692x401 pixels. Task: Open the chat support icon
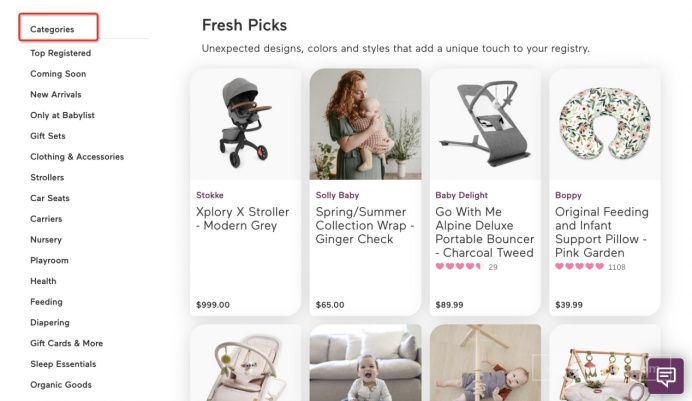(x=666, y=376)
